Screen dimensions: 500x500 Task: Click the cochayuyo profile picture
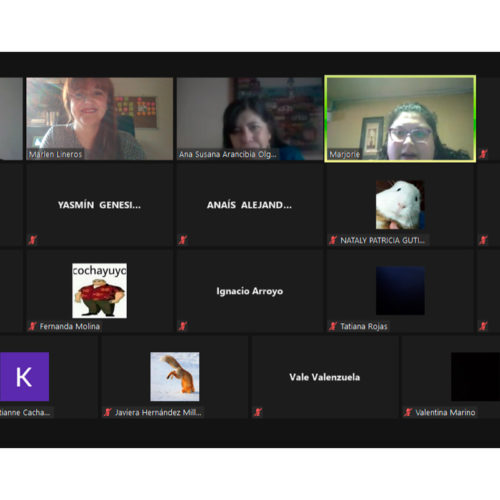coord(100,291)
